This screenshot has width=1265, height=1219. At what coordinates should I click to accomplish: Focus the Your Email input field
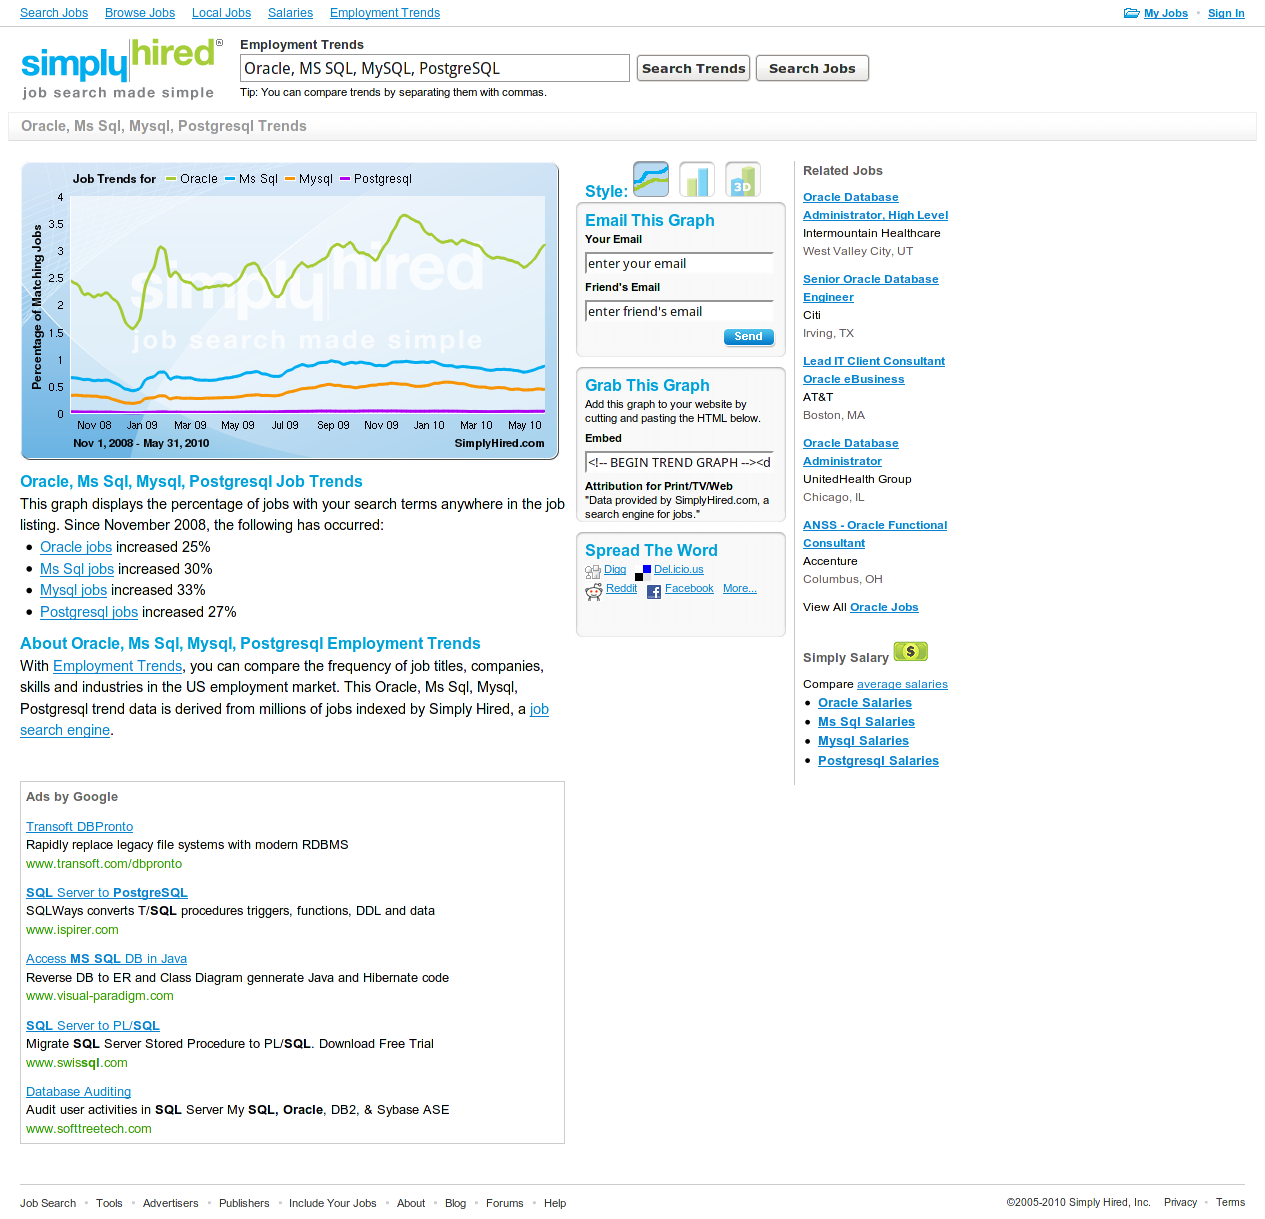coord(679,263)
